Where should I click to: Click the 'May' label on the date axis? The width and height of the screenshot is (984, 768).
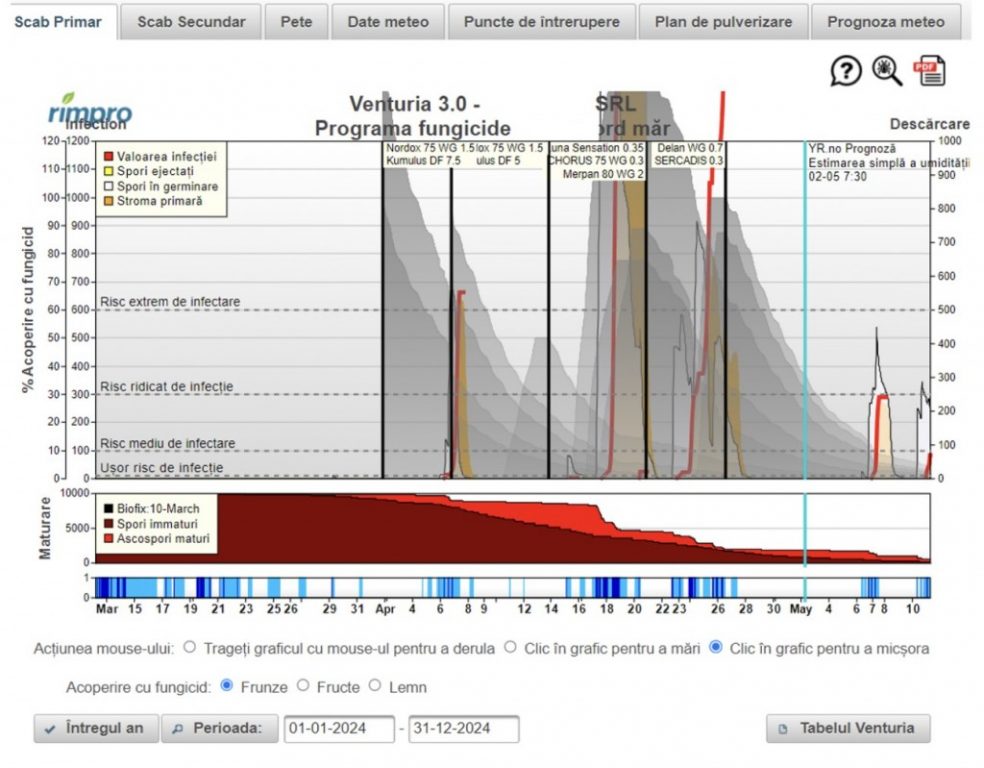801,609
